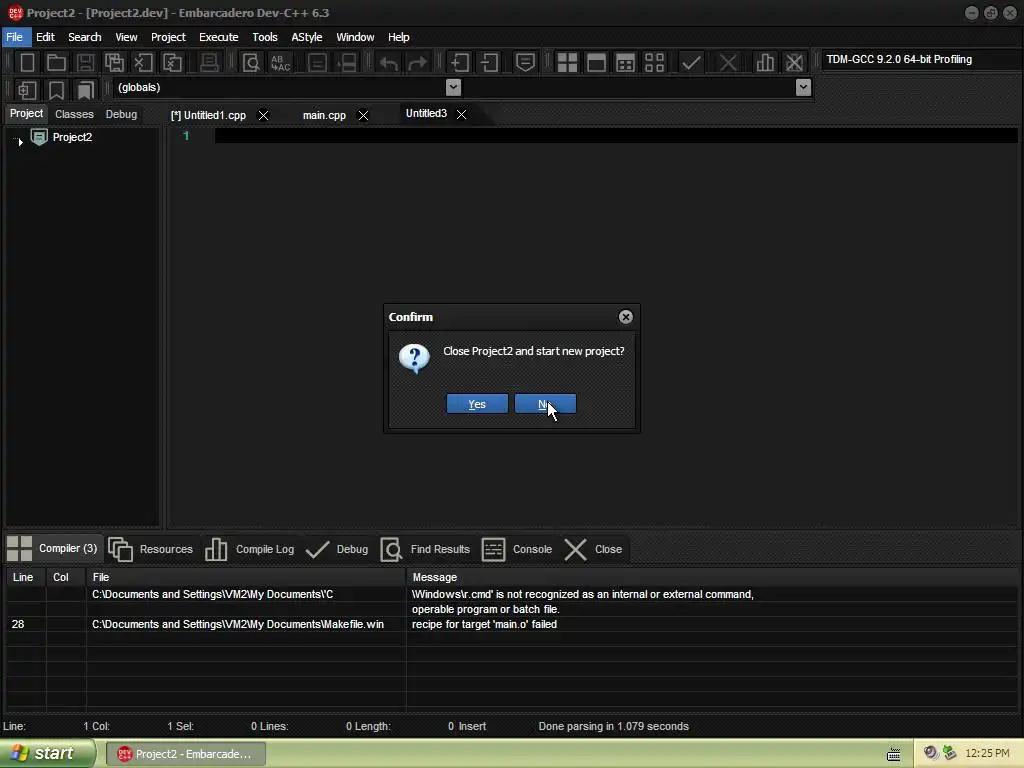
Task: Click the Project2 - Embarcadero taskbar button
Action: 185,754
